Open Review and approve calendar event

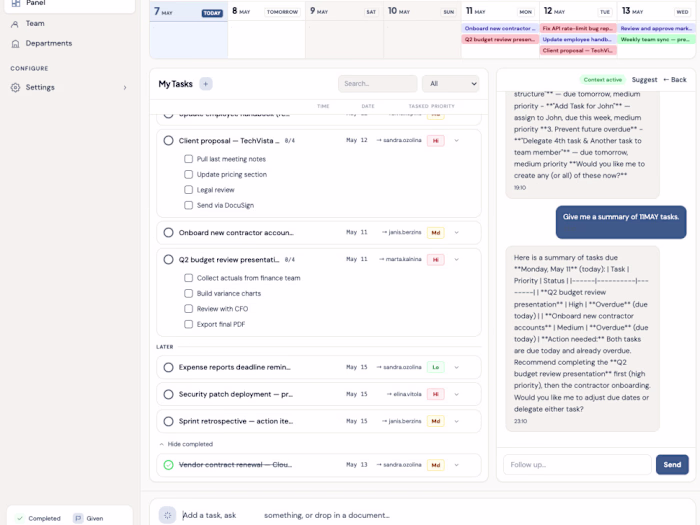click(x=656, y=28)
